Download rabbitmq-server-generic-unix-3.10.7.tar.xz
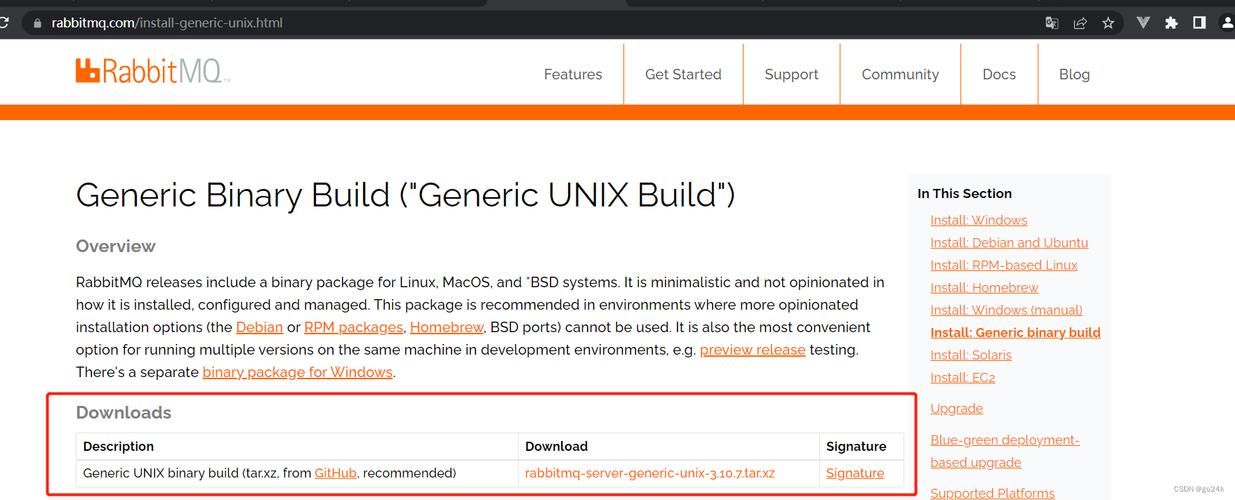This screenshot has height=500, width=1235. click(650, 473)
